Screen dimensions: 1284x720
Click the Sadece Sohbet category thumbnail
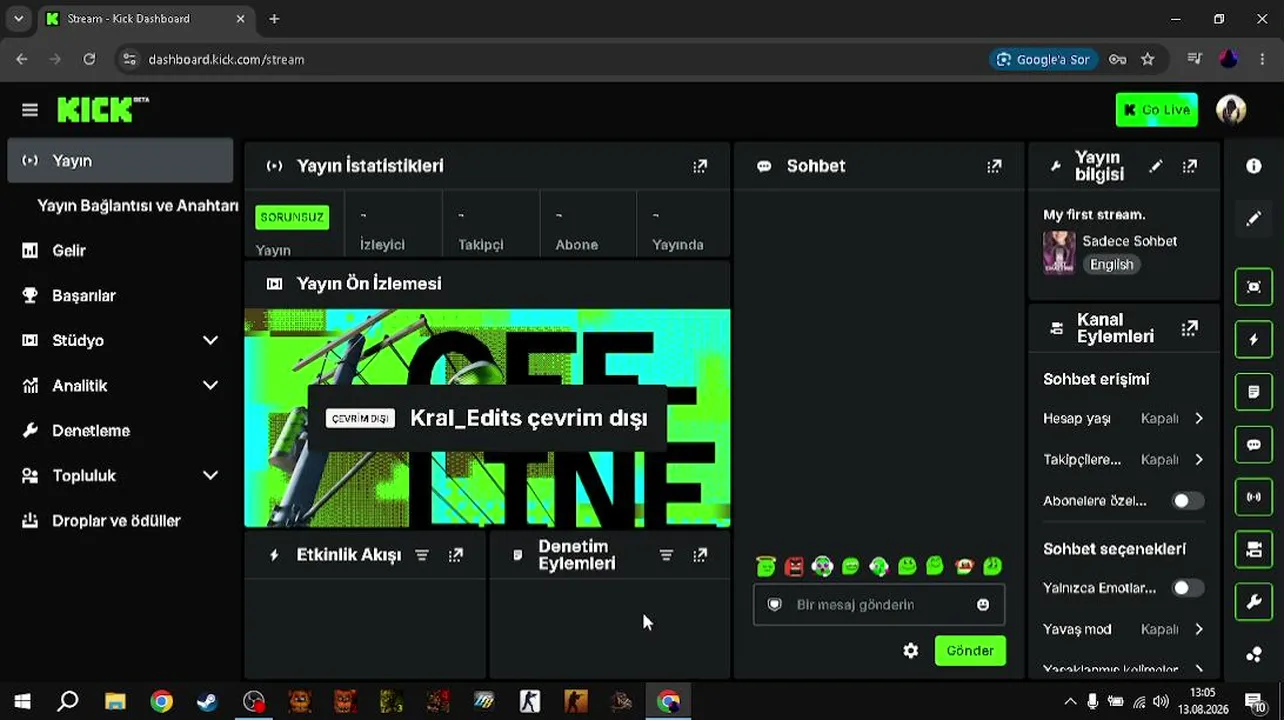1059,253
